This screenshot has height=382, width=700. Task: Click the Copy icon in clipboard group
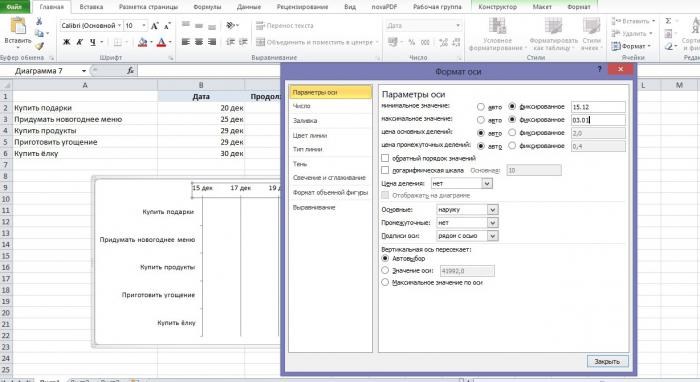coord(39,33)
